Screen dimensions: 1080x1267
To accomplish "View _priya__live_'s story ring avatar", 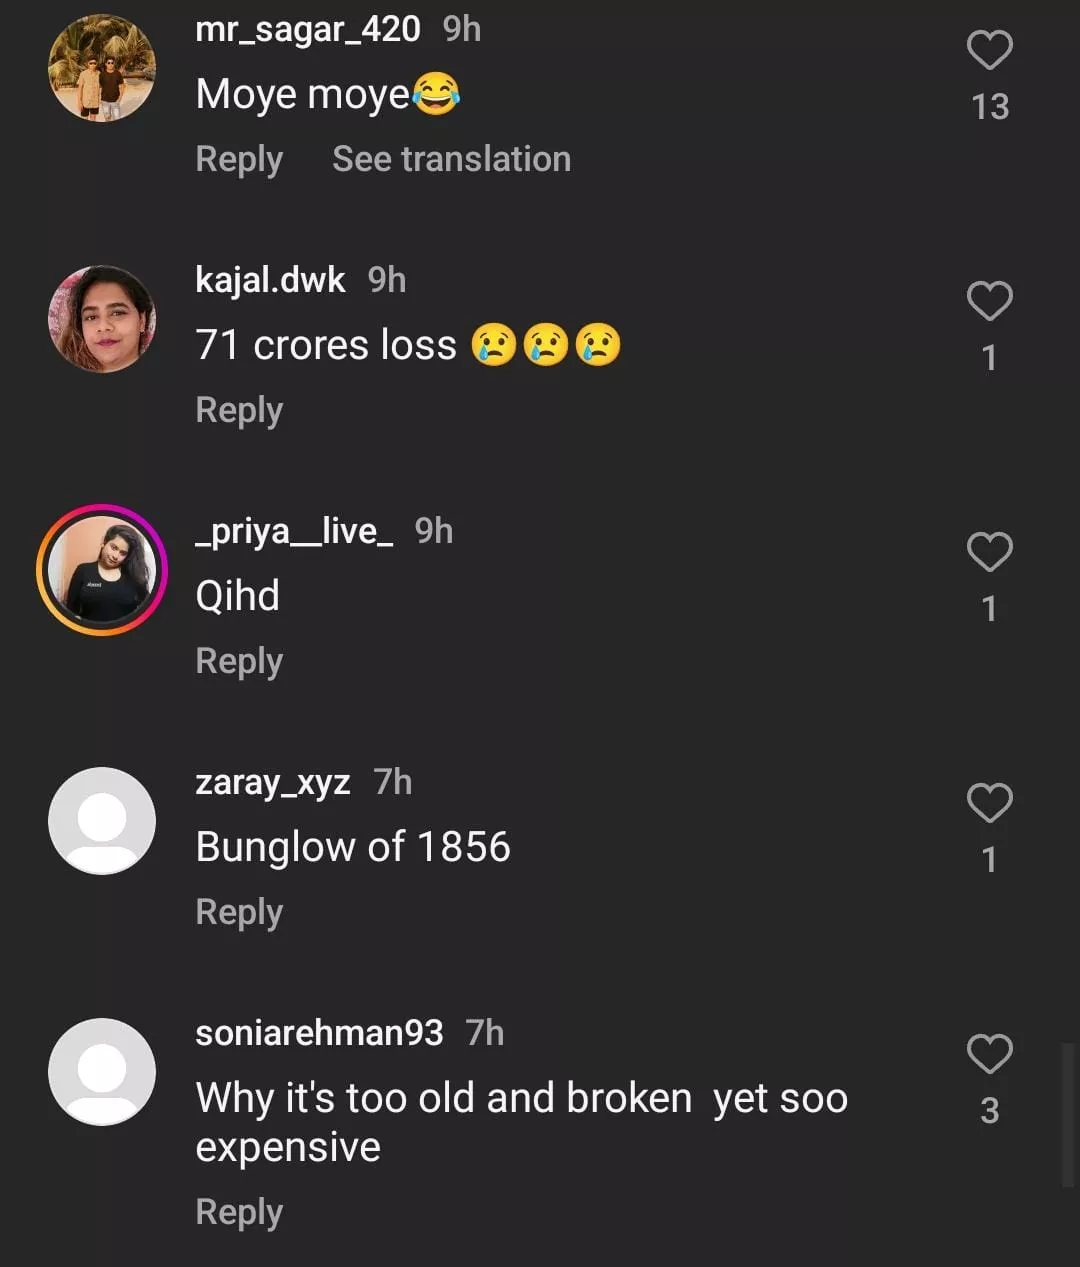I will 102,570.
